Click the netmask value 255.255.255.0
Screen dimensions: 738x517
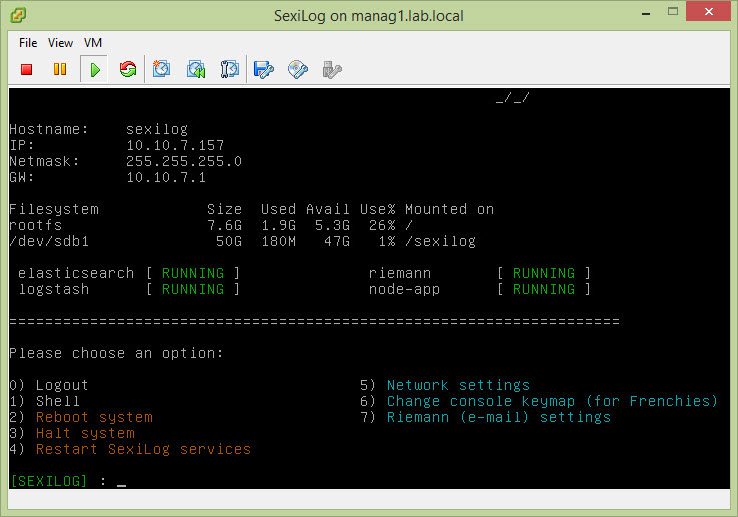pos(184,161)
